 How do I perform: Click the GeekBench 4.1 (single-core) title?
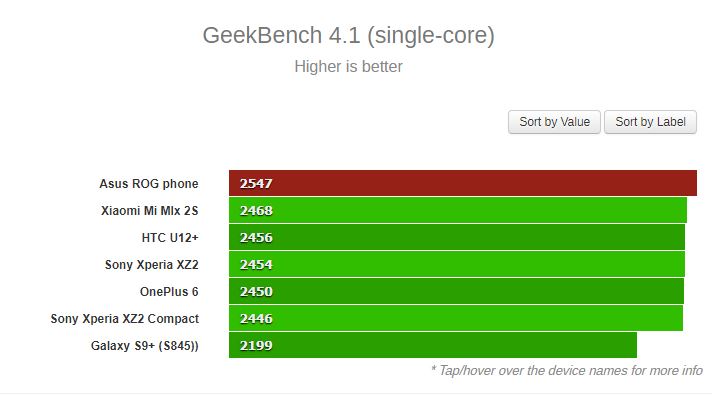348,35
